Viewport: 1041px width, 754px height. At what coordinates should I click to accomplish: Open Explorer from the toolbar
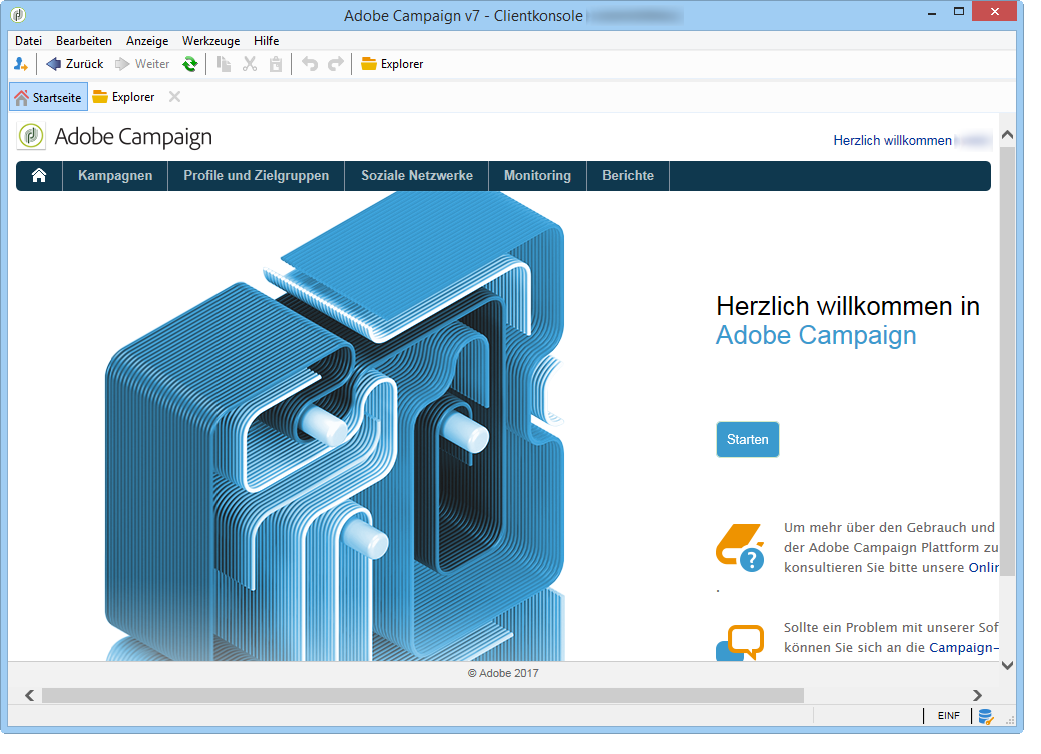pyautogui.click(x=392, y=64)
